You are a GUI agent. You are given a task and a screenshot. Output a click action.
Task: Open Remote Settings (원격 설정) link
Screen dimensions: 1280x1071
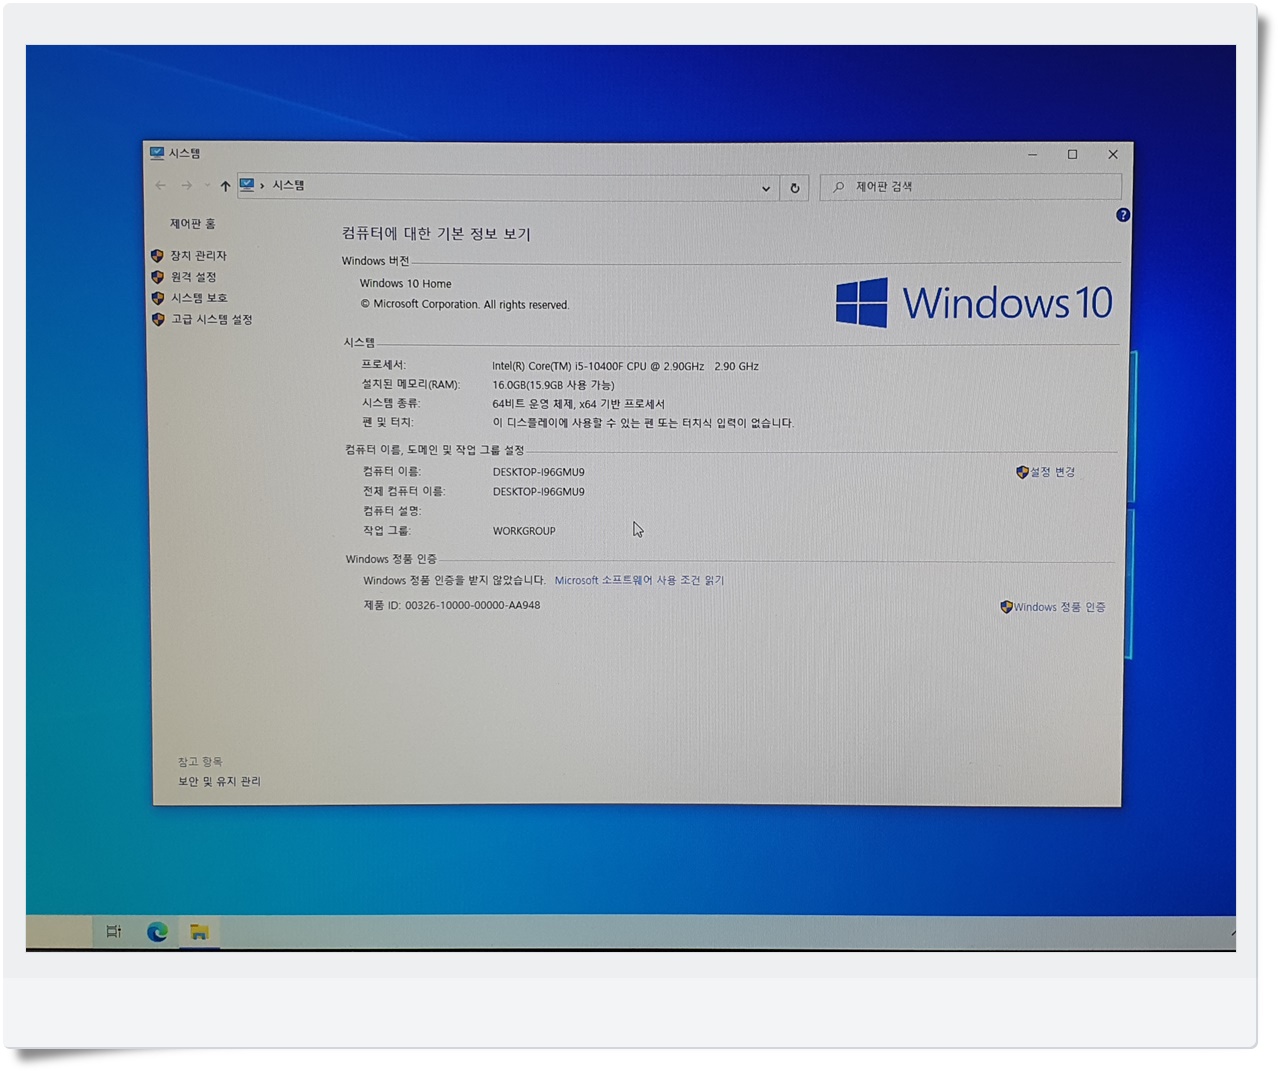click(193, 277)
